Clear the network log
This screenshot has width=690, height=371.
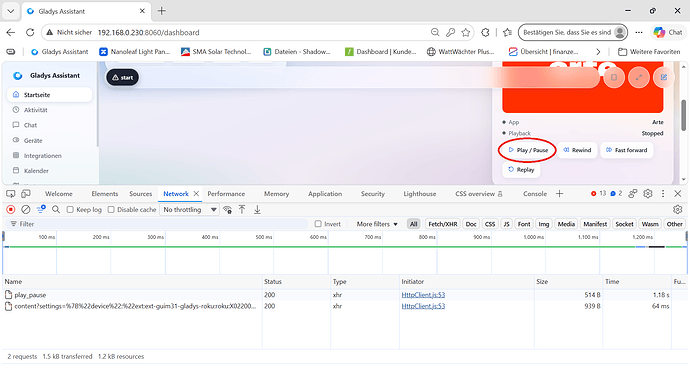coord(26,209)
